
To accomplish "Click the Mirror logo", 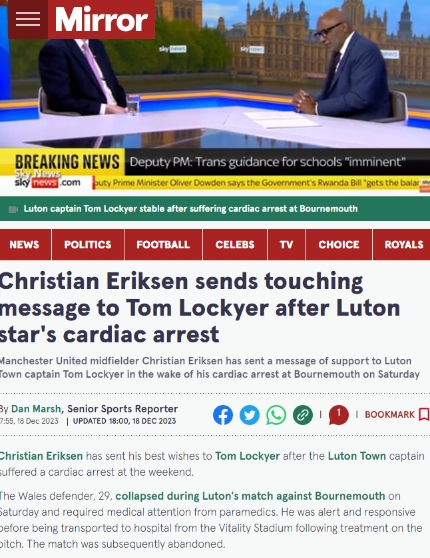I will (x=101, y=19).
